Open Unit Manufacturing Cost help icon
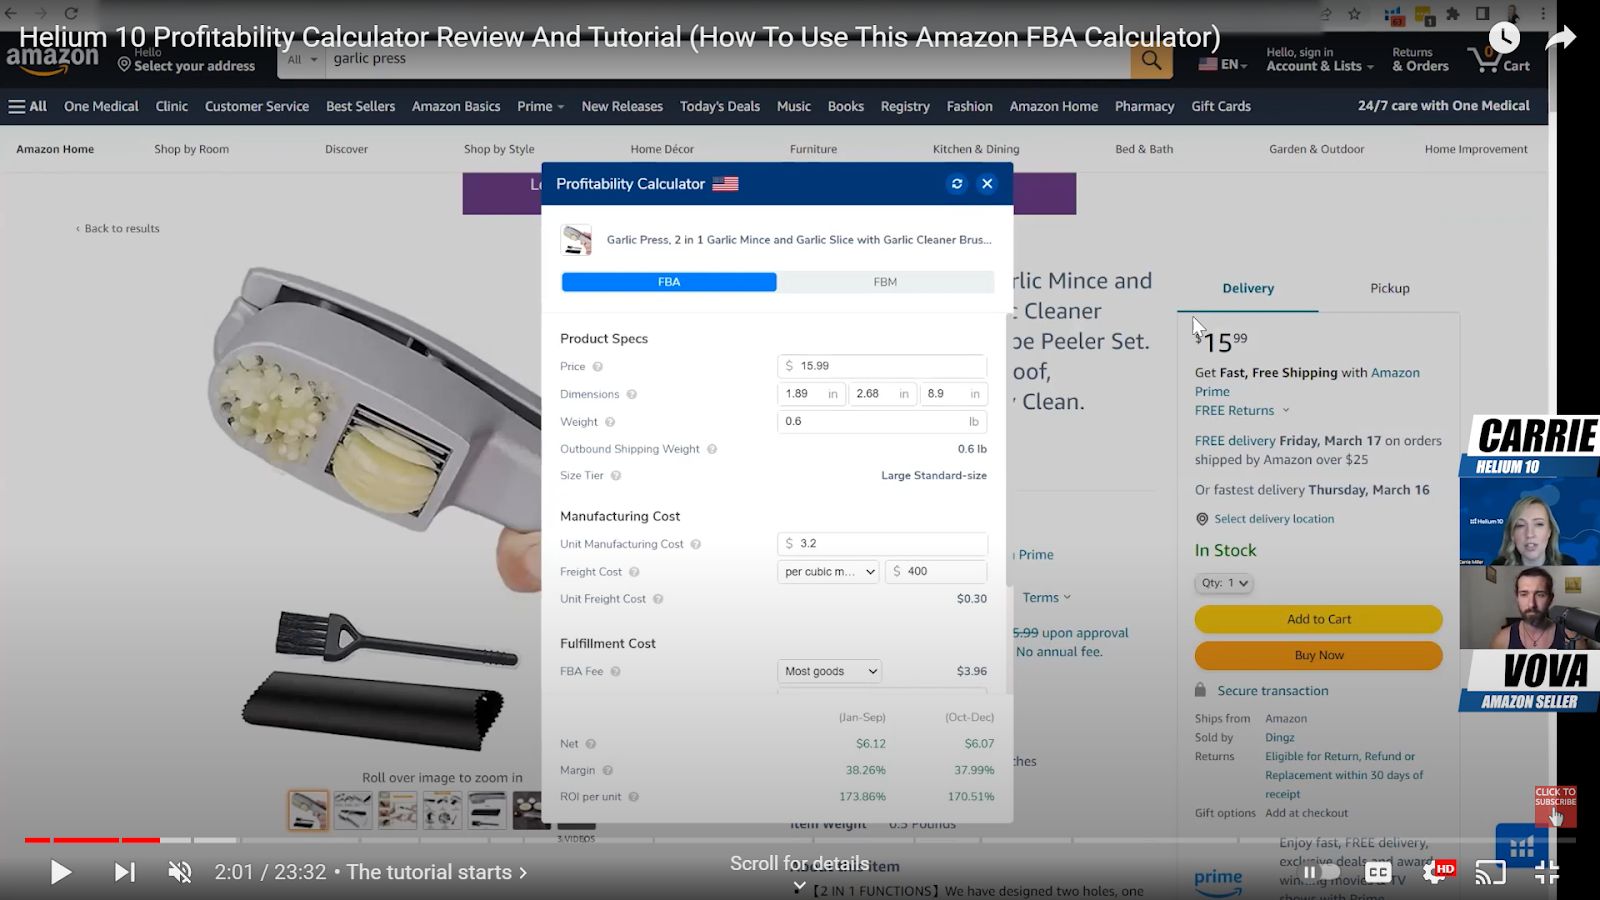 pyautogui.click(x=696, y=544)
